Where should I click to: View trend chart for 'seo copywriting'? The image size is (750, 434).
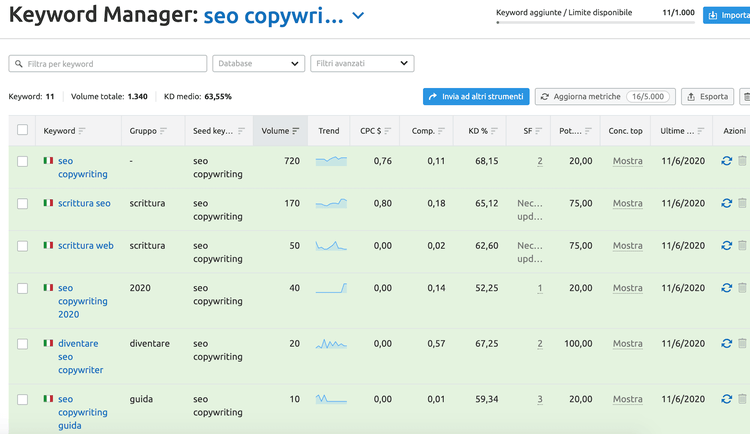331,161
